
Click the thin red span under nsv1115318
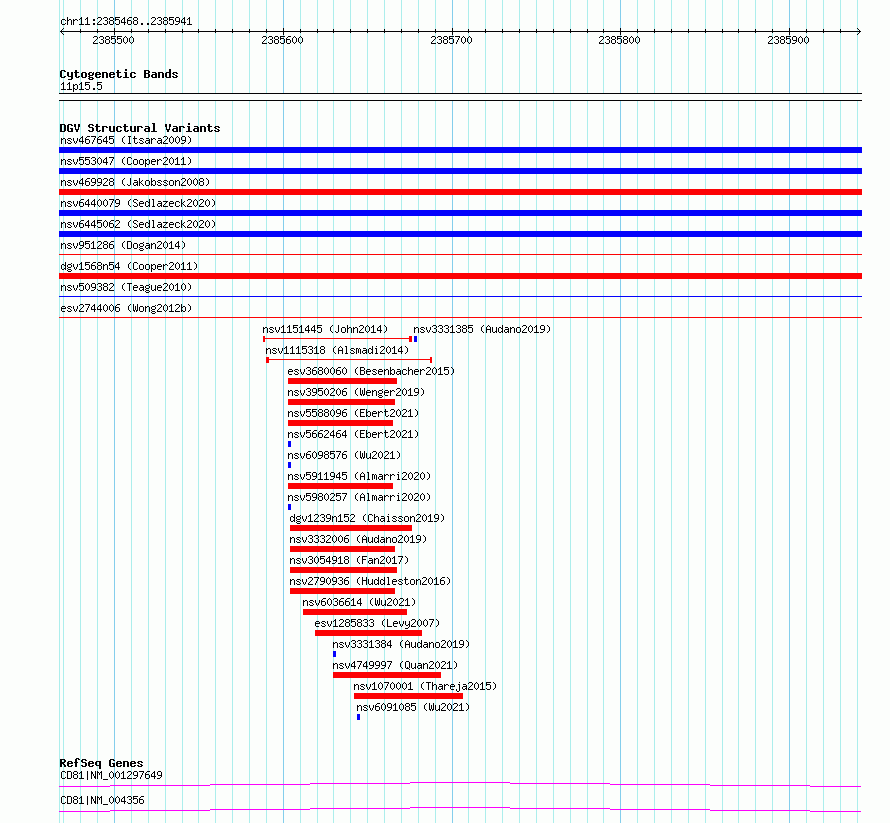pyautogui.click(x=349, y=360)
